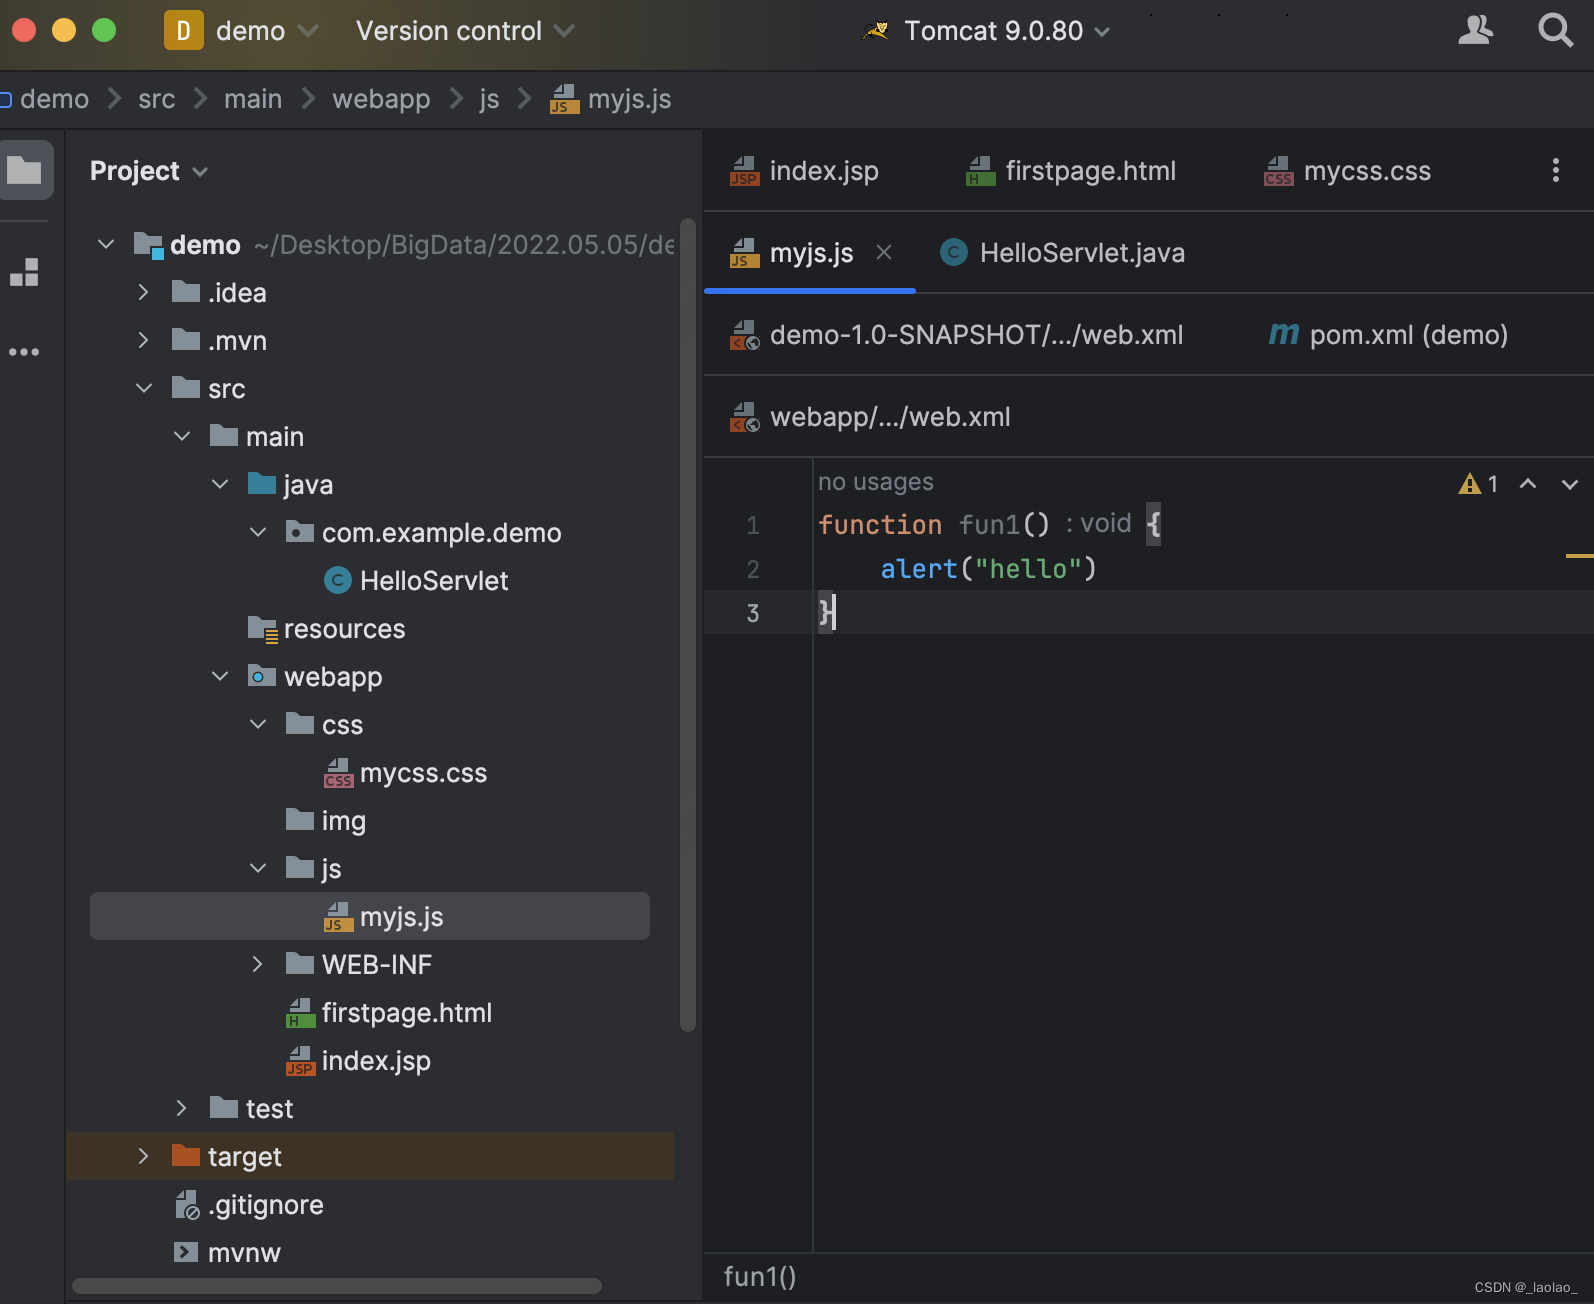The height and width of the screenshot is (1304, 1594).
Task: Collapse the demo root node
Action: [x=106, y=244]
